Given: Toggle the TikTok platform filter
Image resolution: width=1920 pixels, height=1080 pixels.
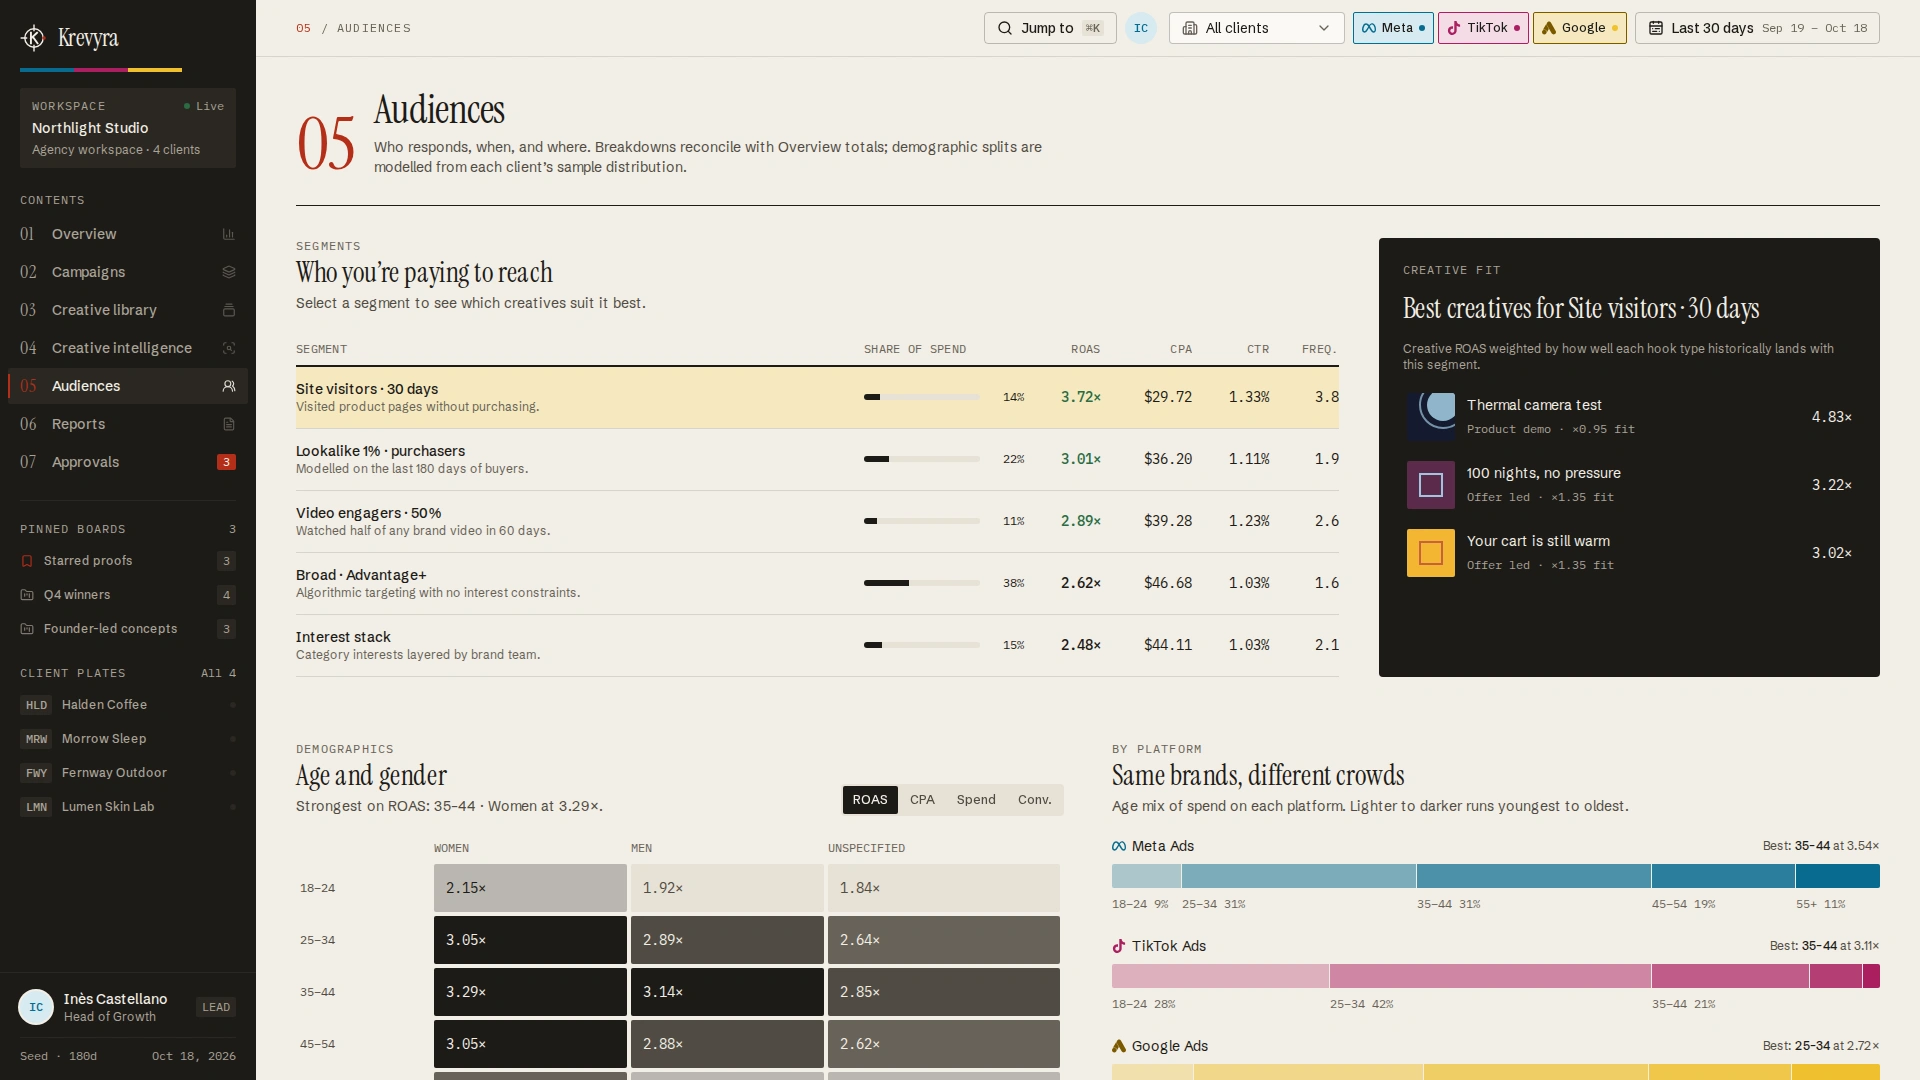Looking at the screenshot, I should tap(1483, 28).
